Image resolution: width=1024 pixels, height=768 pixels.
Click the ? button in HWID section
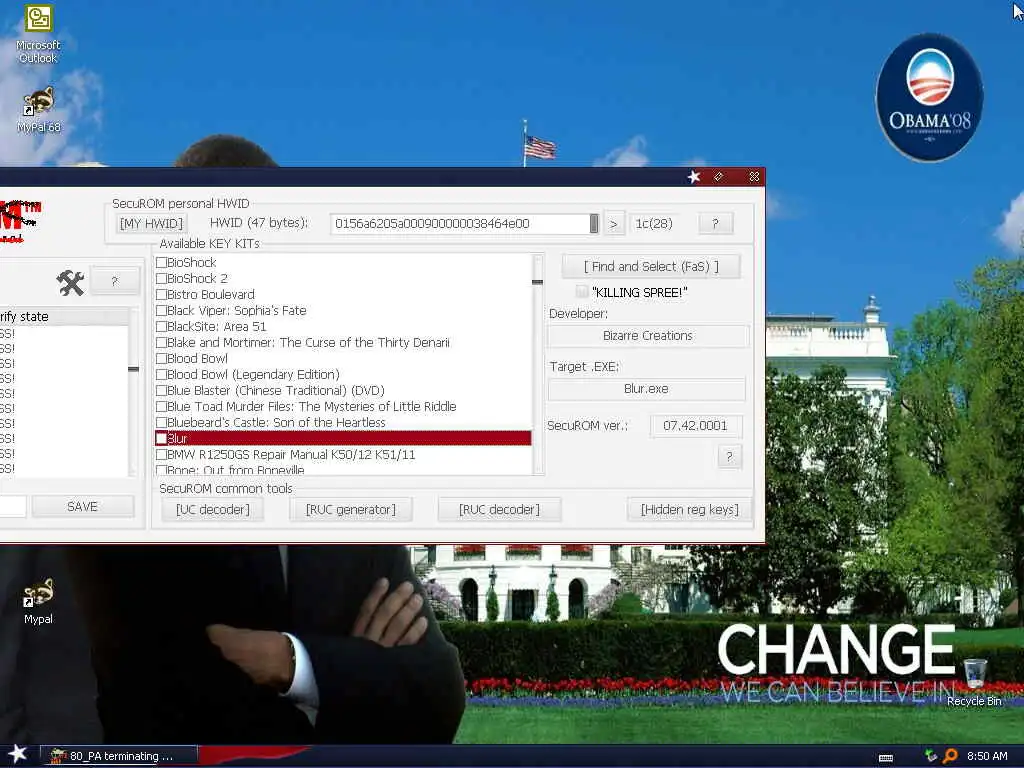pyautogui.click(x=716, y=223)
